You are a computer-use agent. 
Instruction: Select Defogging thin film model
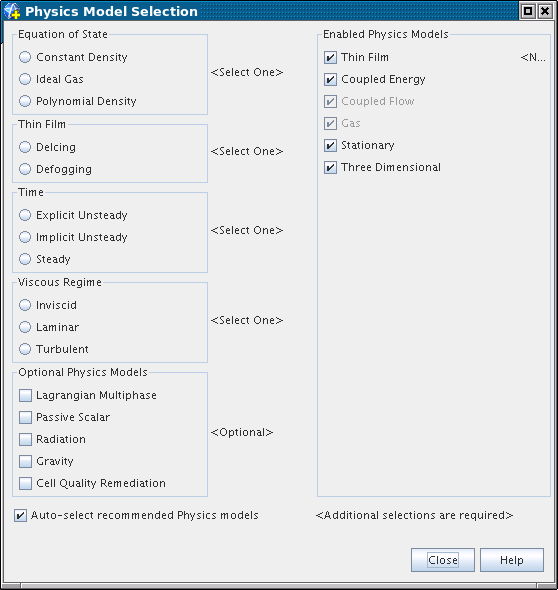tap(25, 169)
